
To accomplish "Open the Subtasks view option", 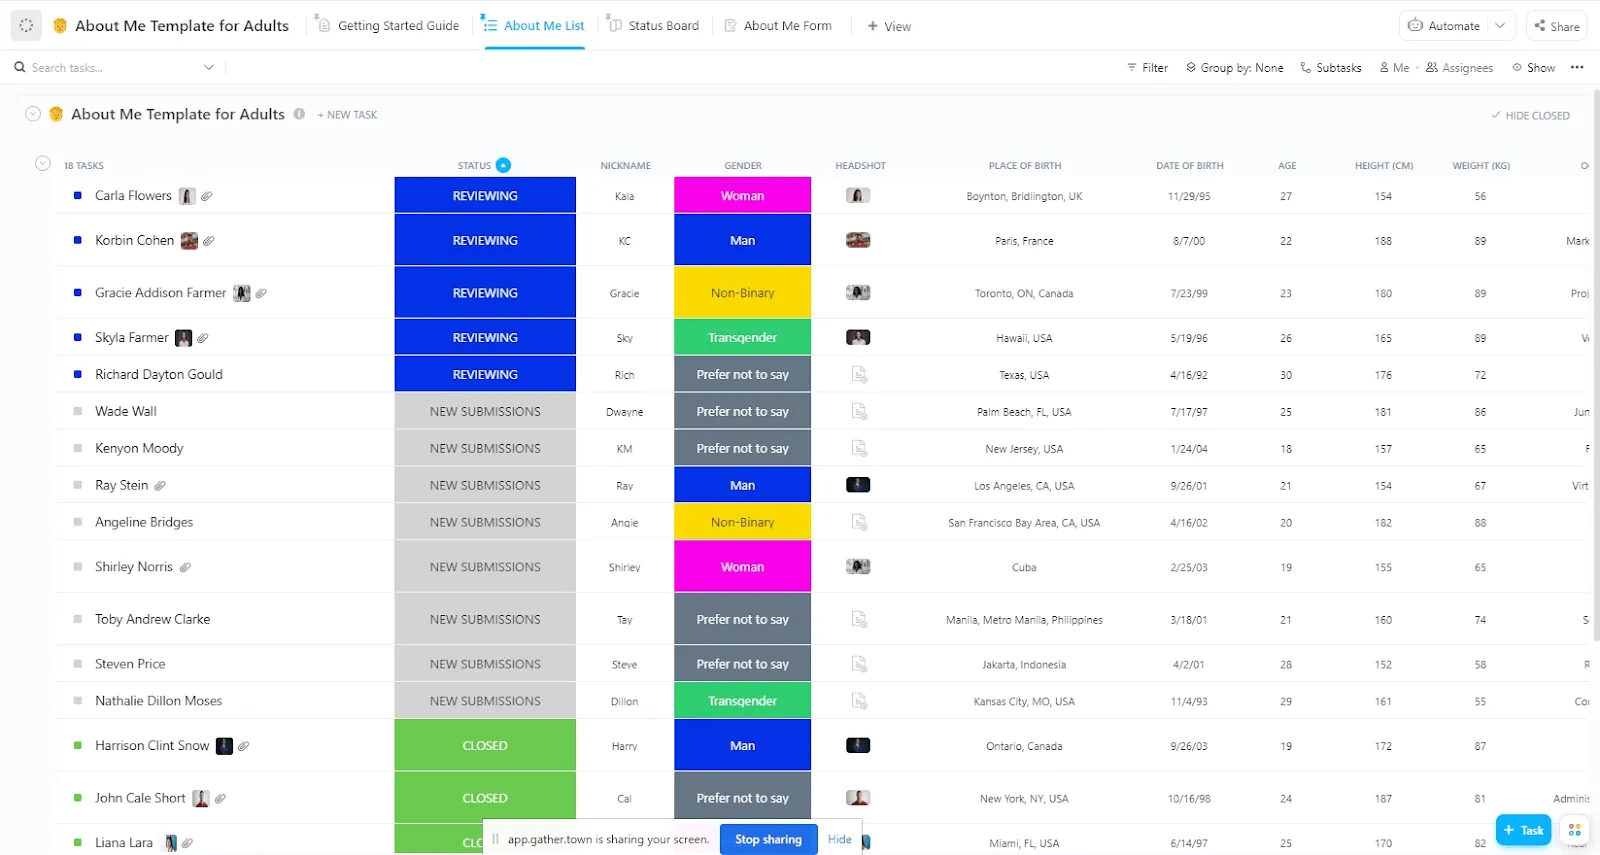I will pos(1331,68).
